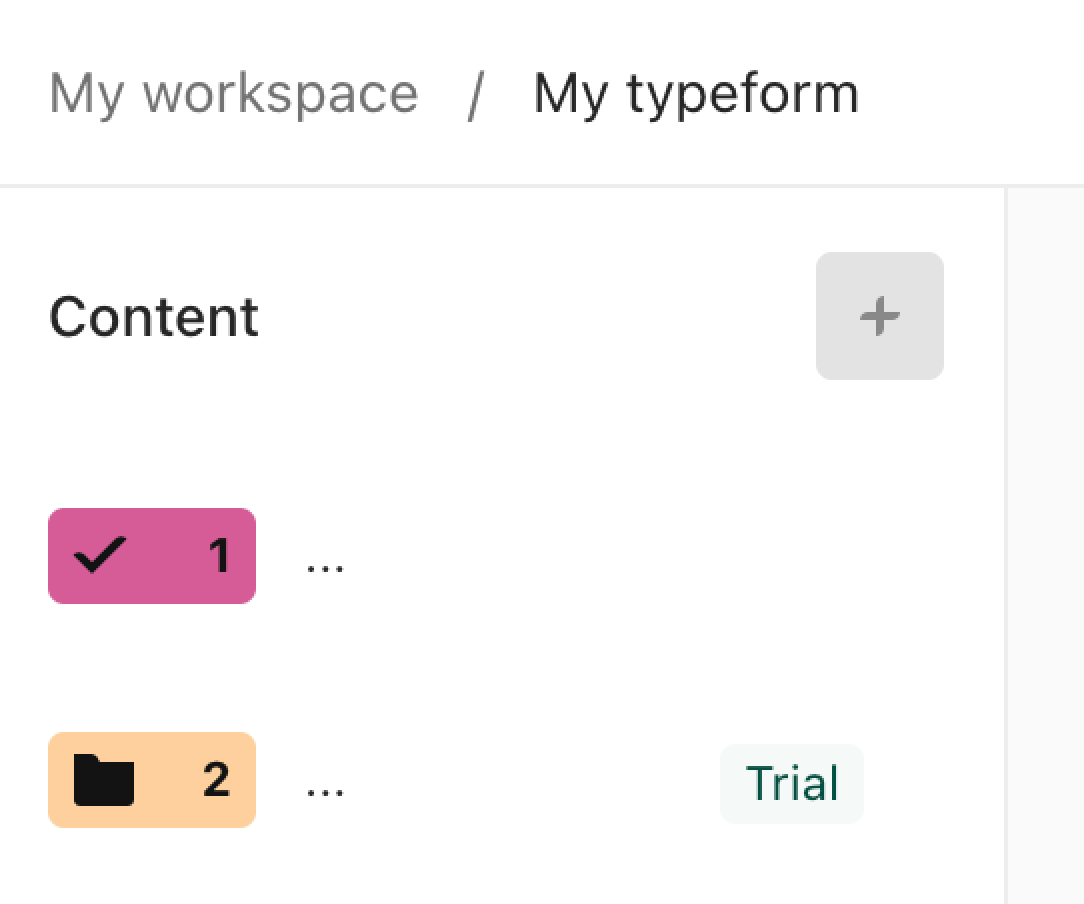Click the pink Yes/No question badge
Image resolution: width=1084 pixels, height=904 pixels.
(x=152, y=556)
